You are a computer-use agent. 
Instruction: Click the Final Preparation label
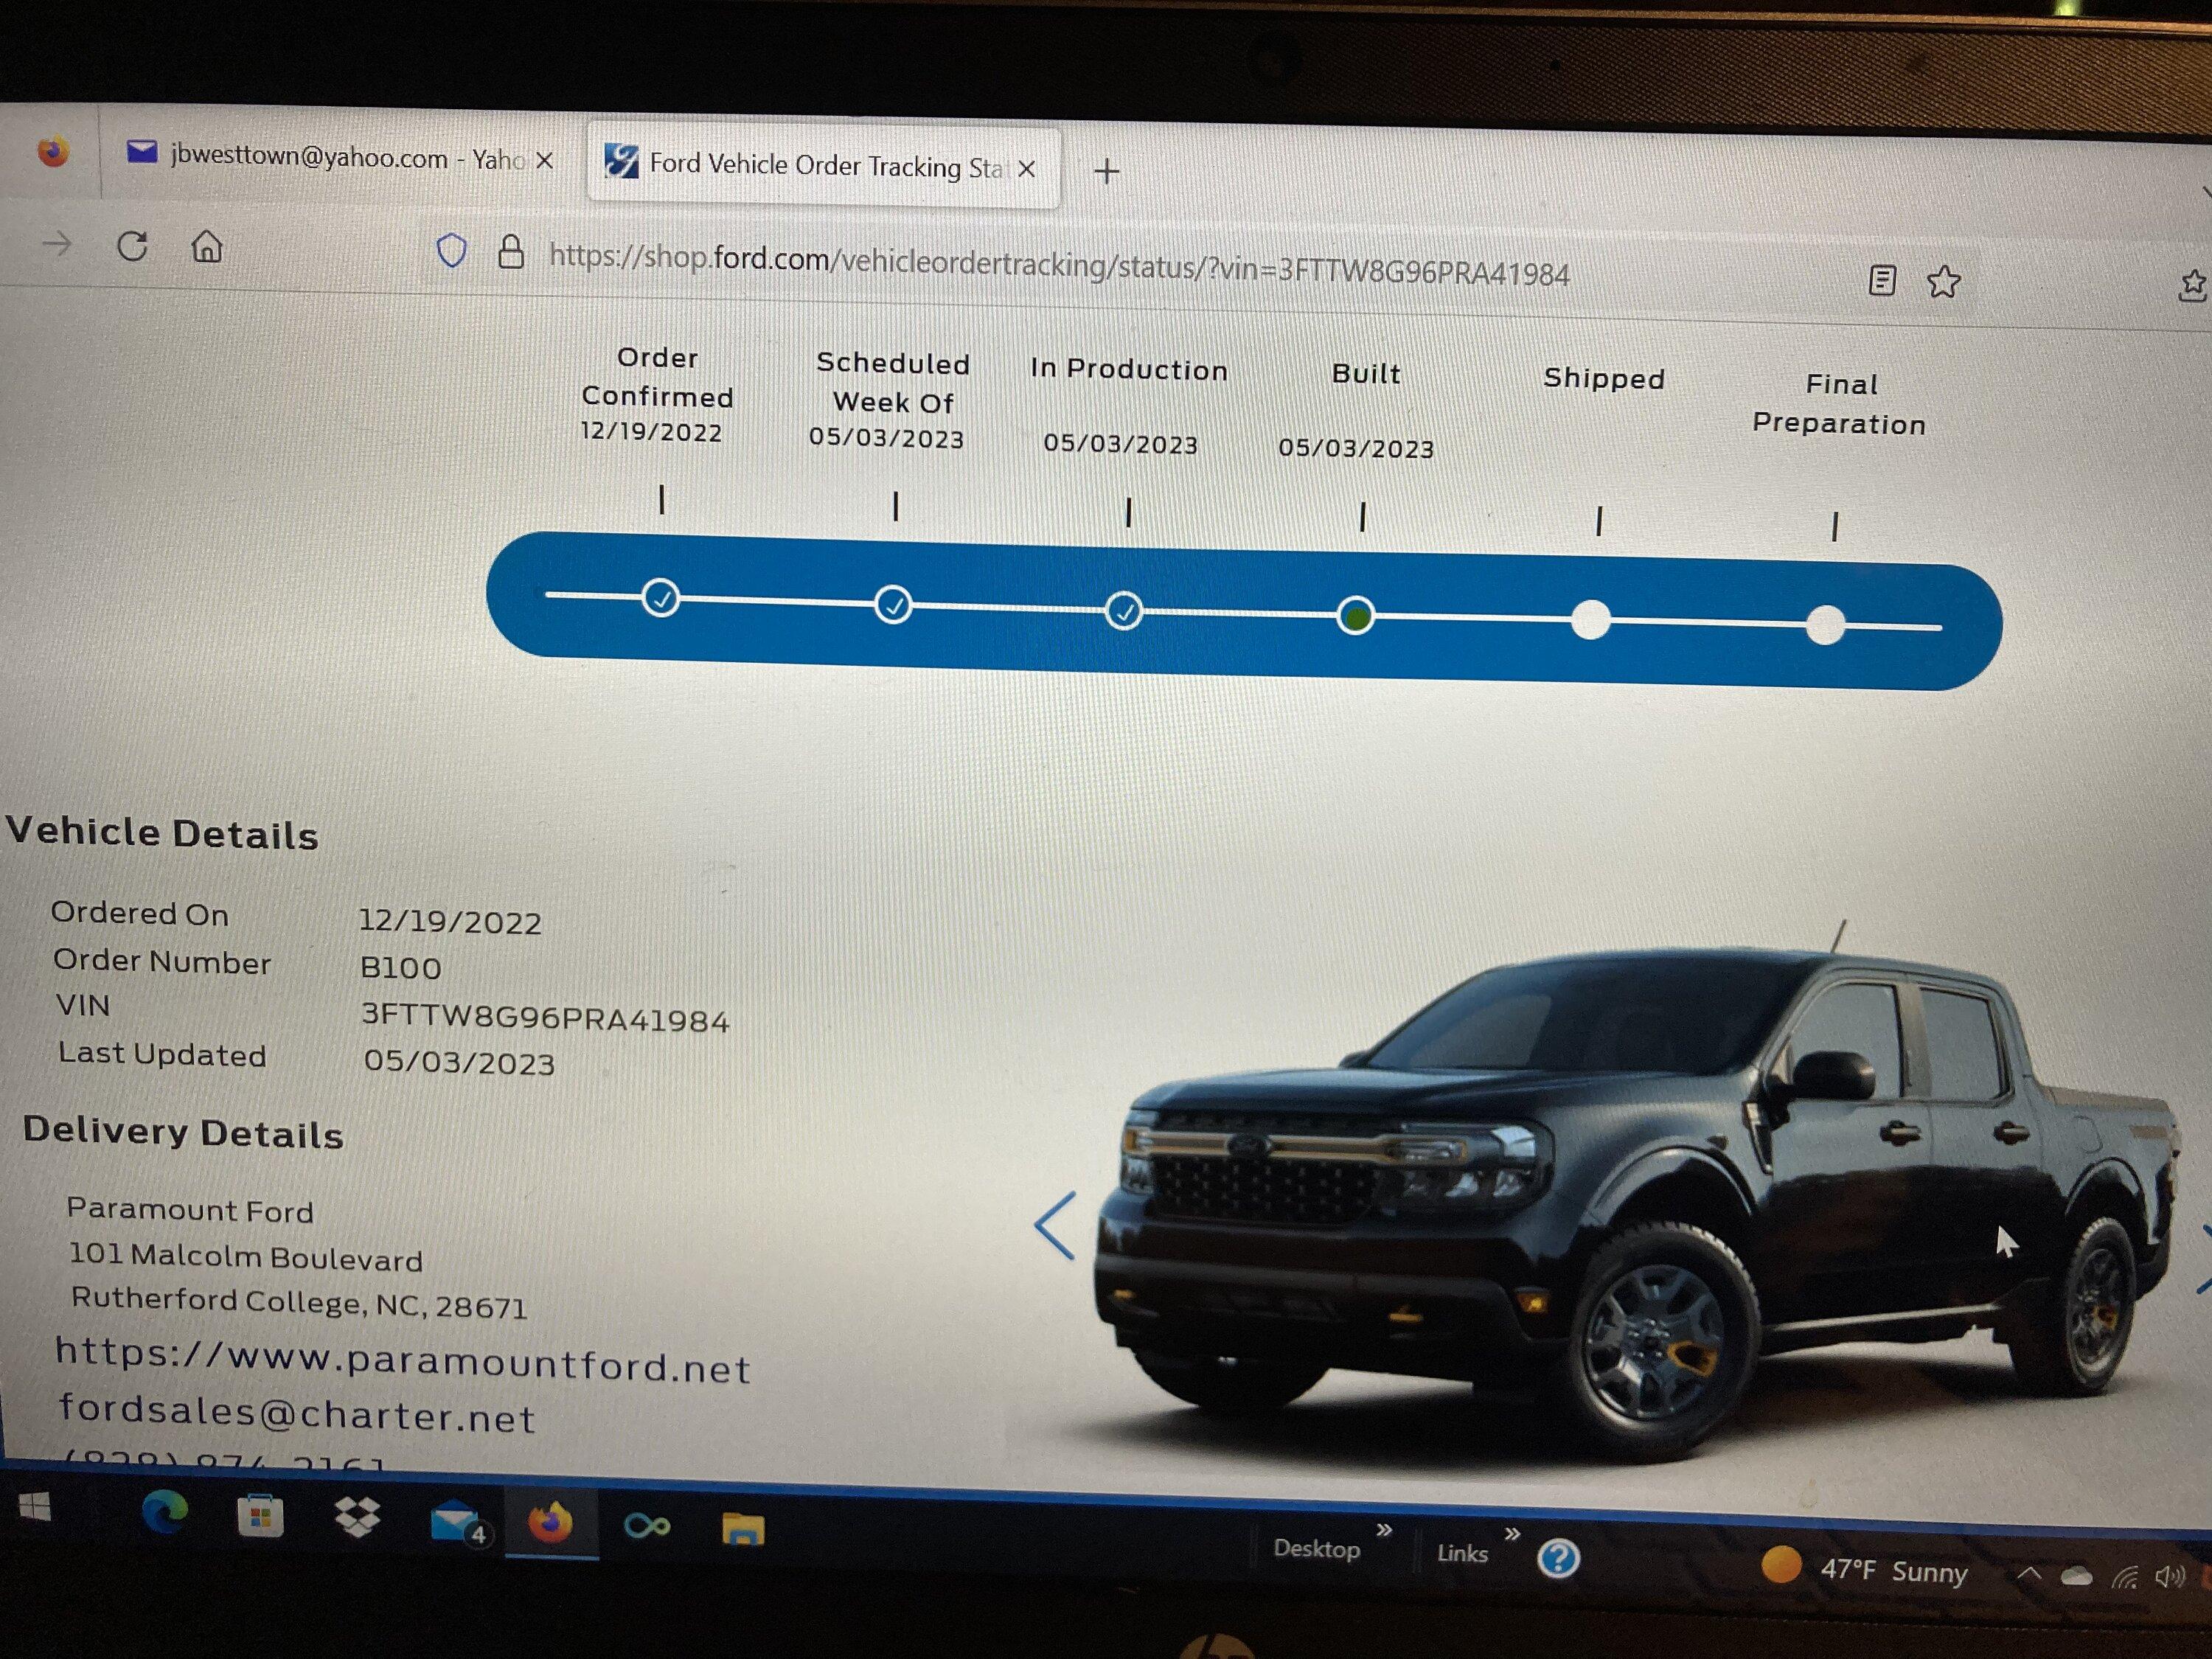[1840, 404]
